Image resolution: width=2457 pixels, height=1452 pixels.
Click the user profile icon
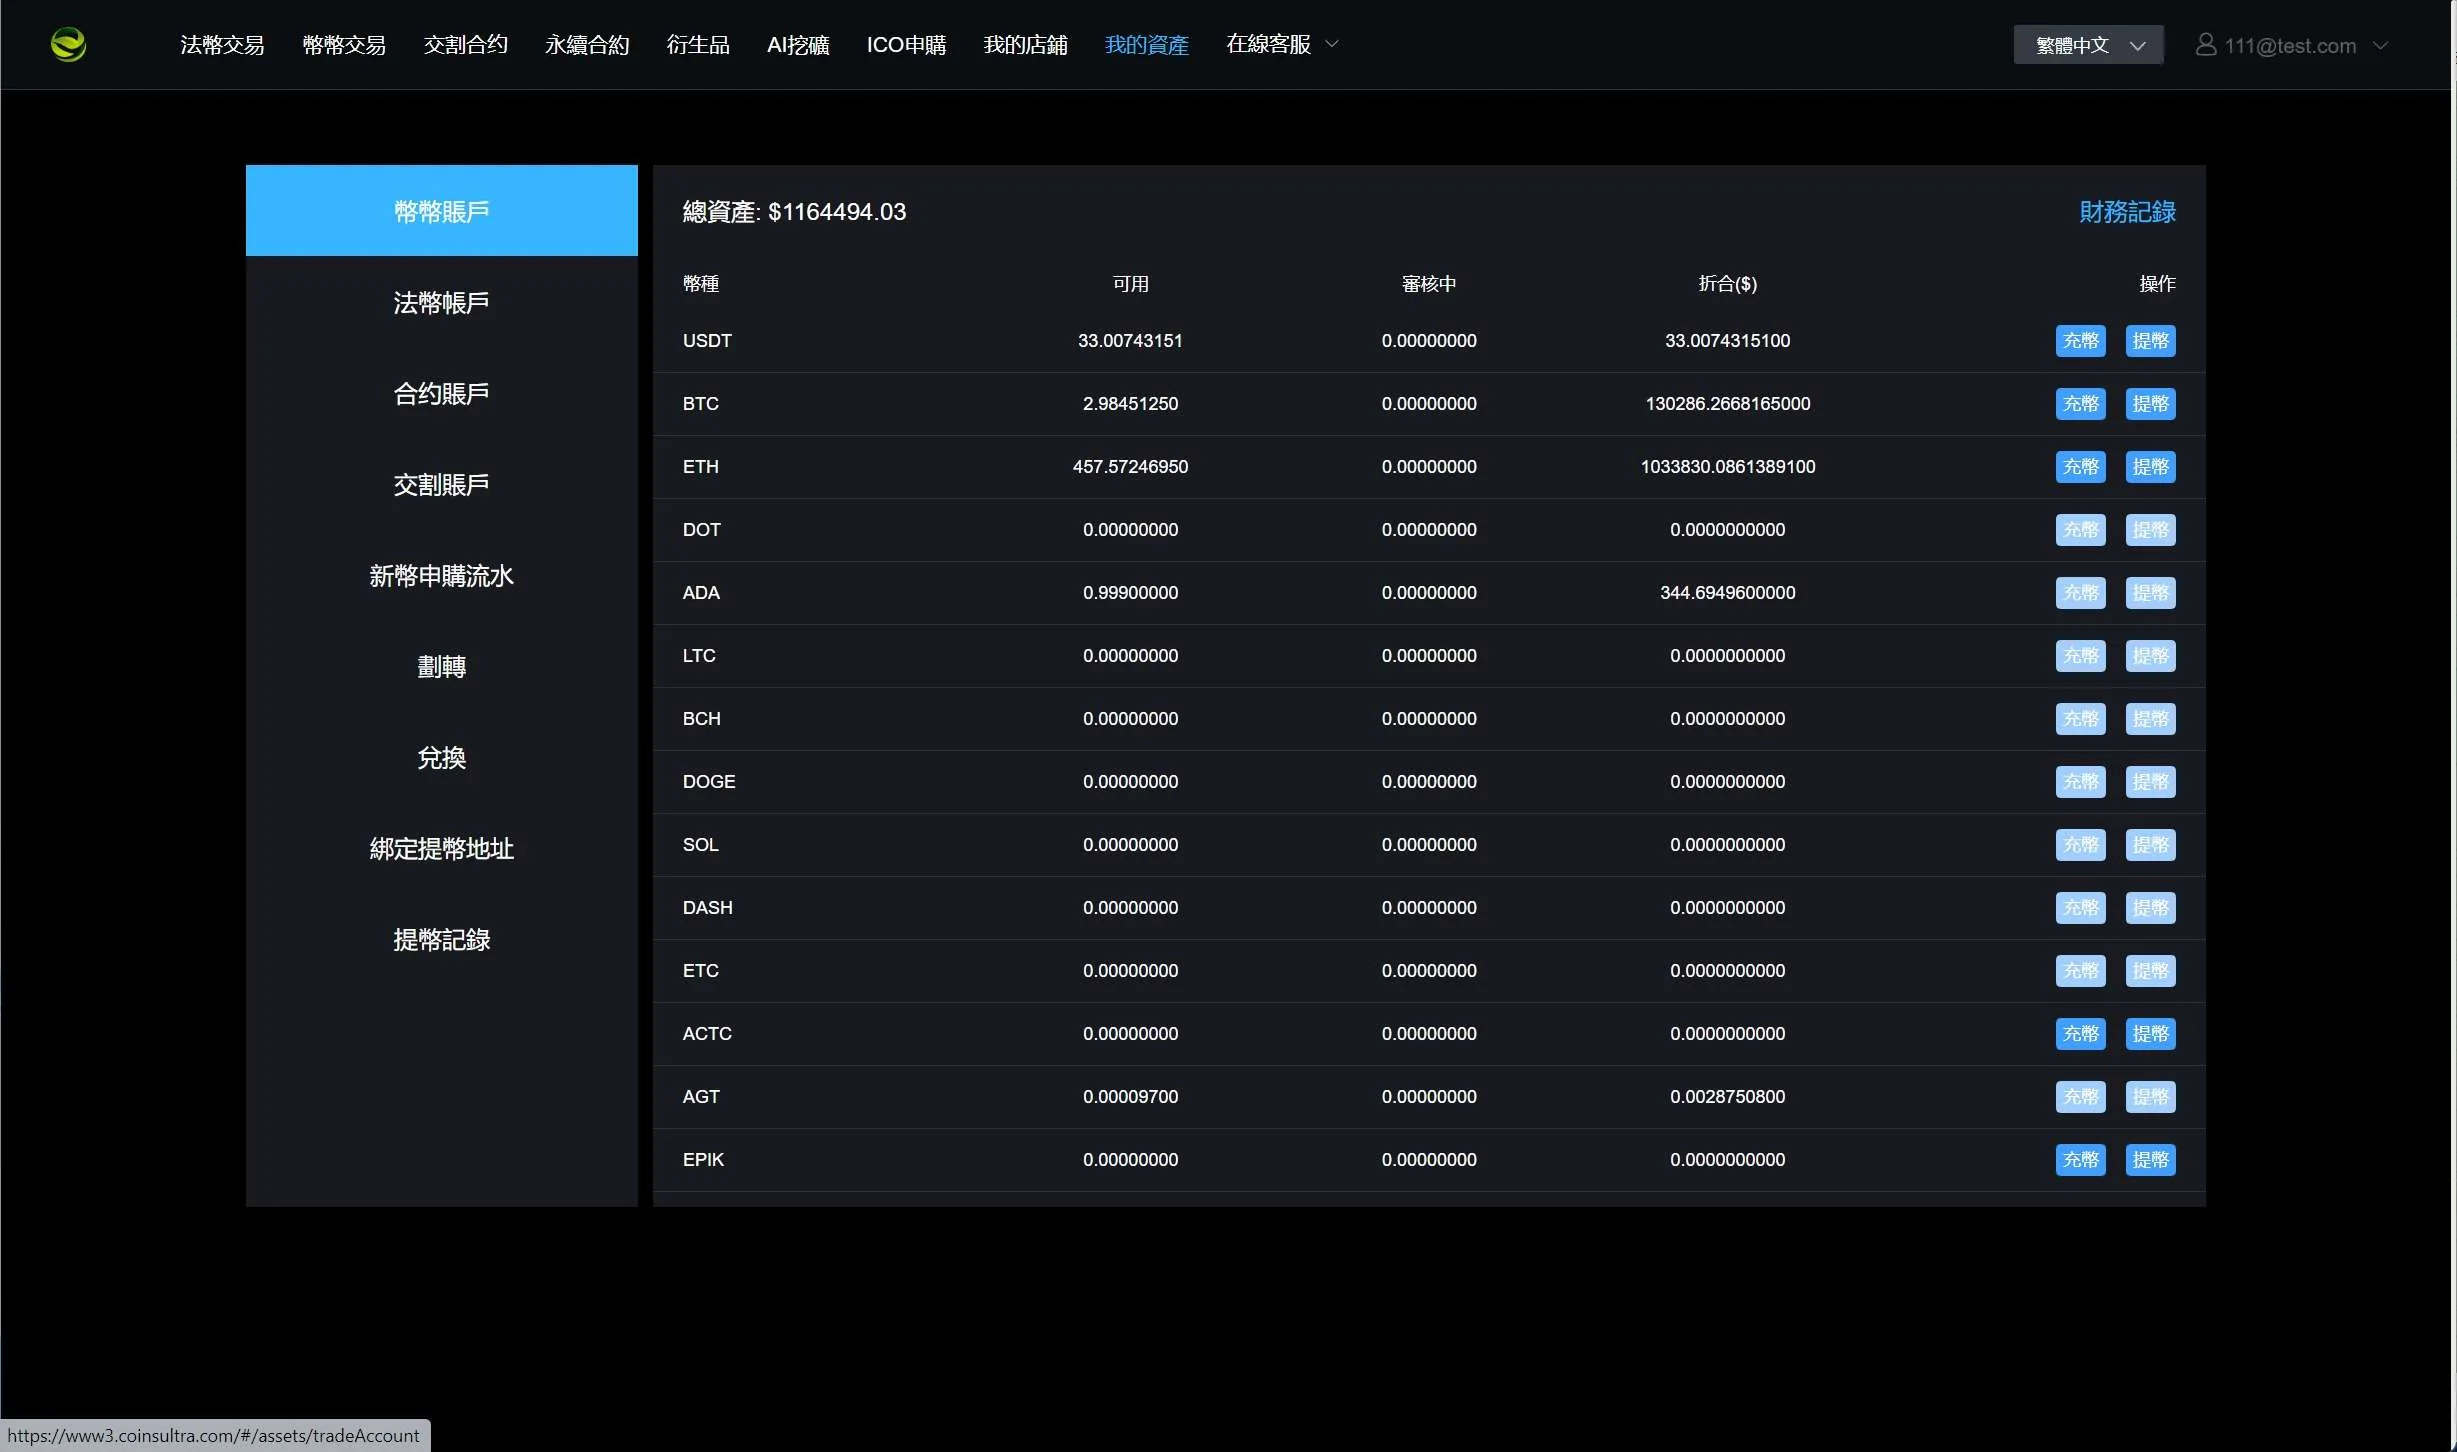coord(2205,45)
